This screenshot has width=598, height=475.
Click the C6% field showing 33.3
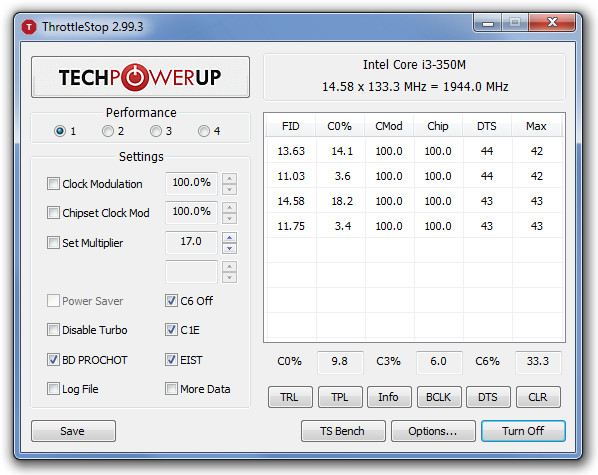(x=538, y=362)
